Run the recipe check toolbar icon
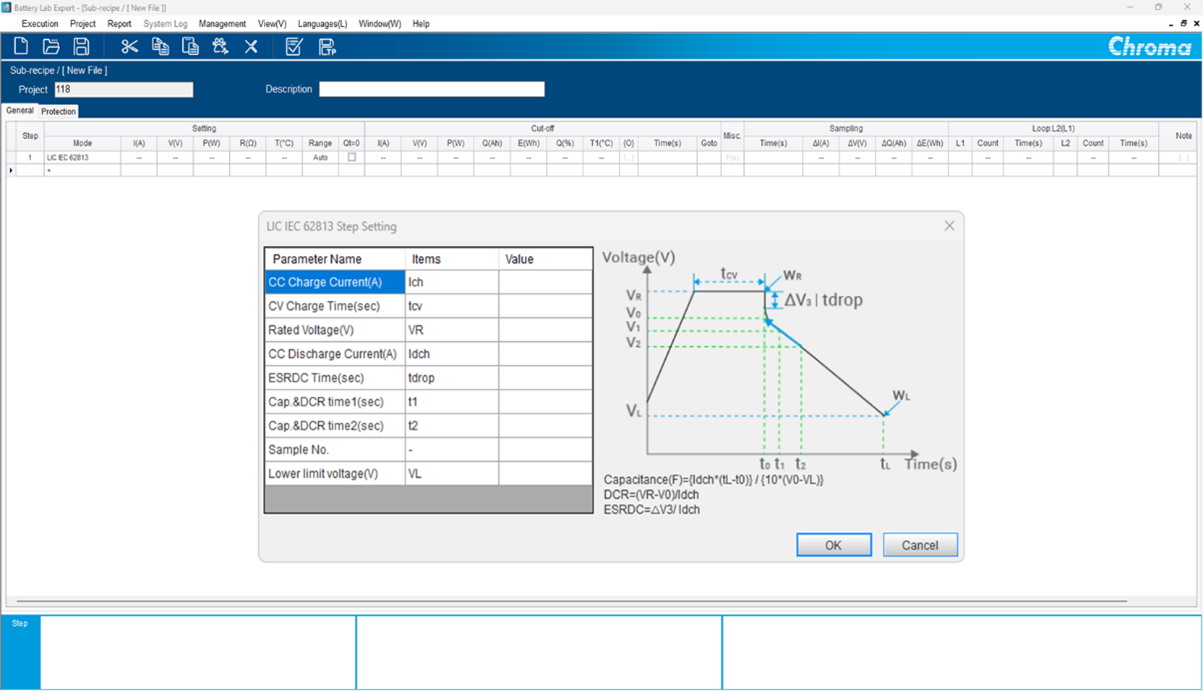Screen dimensions: 1203x691 293,46
